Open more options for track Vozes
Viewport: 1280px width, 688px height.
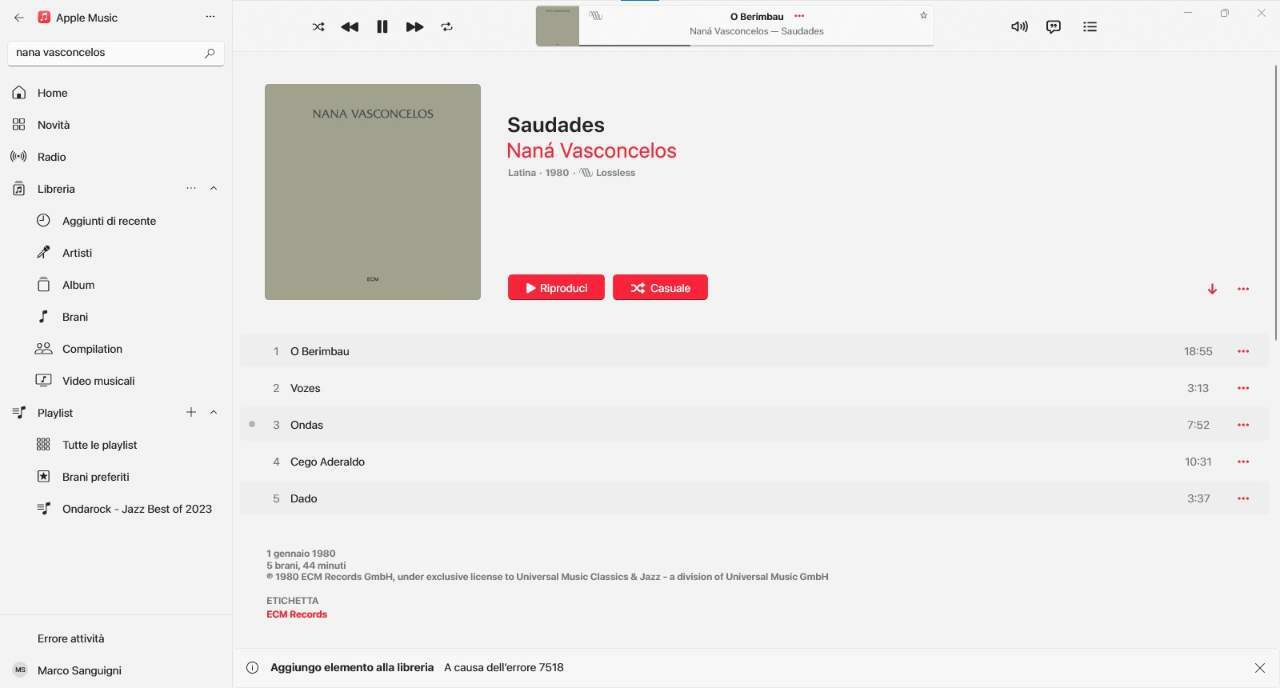pos(1243,388)
